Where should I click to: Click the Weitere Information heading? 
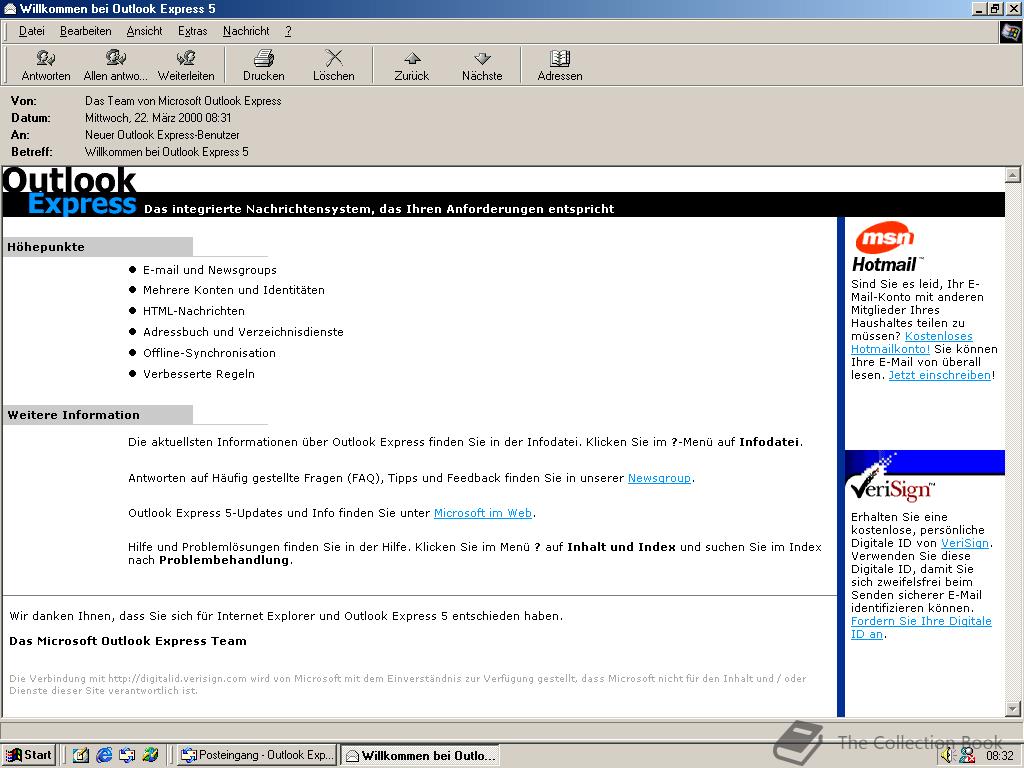(x=73, y=415)
